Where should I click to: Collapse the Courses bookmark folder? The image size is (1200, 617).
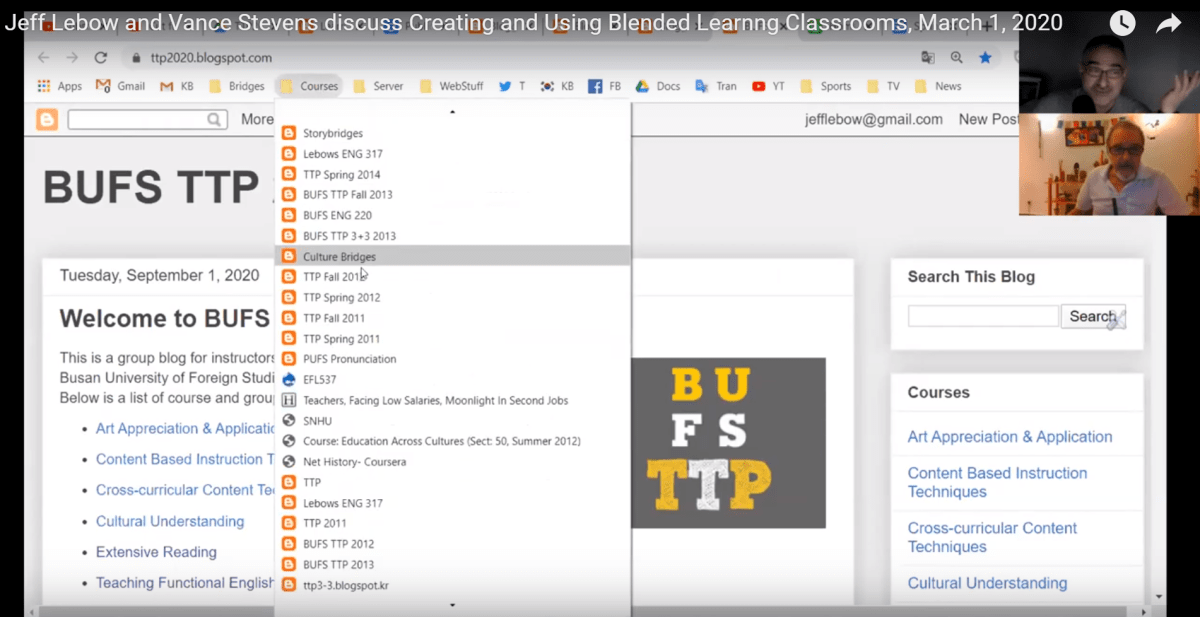coord(309,86)
